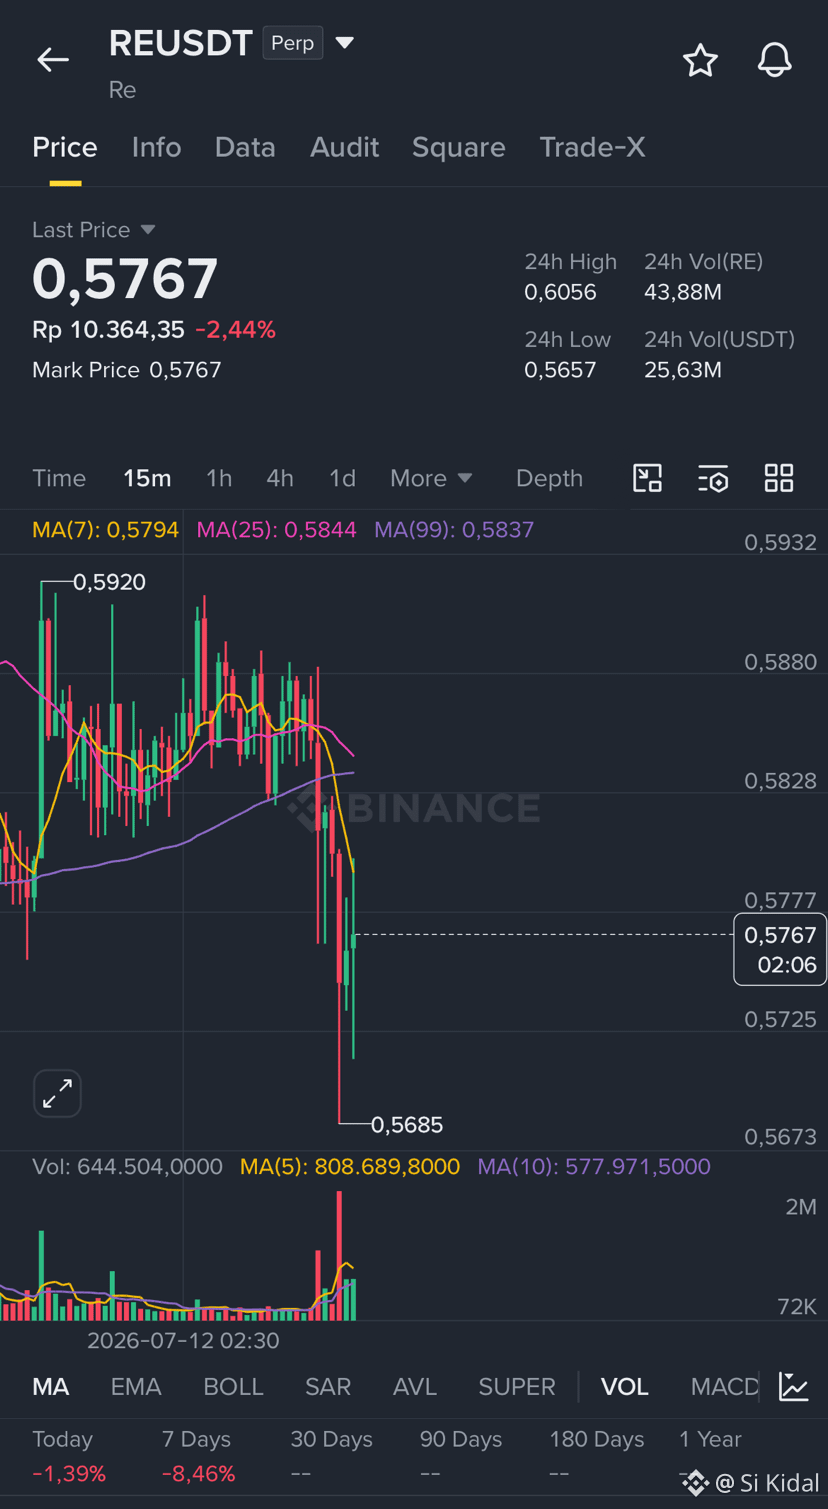
Task: Open chart indicator settings icon
Action: click(713, 478)
